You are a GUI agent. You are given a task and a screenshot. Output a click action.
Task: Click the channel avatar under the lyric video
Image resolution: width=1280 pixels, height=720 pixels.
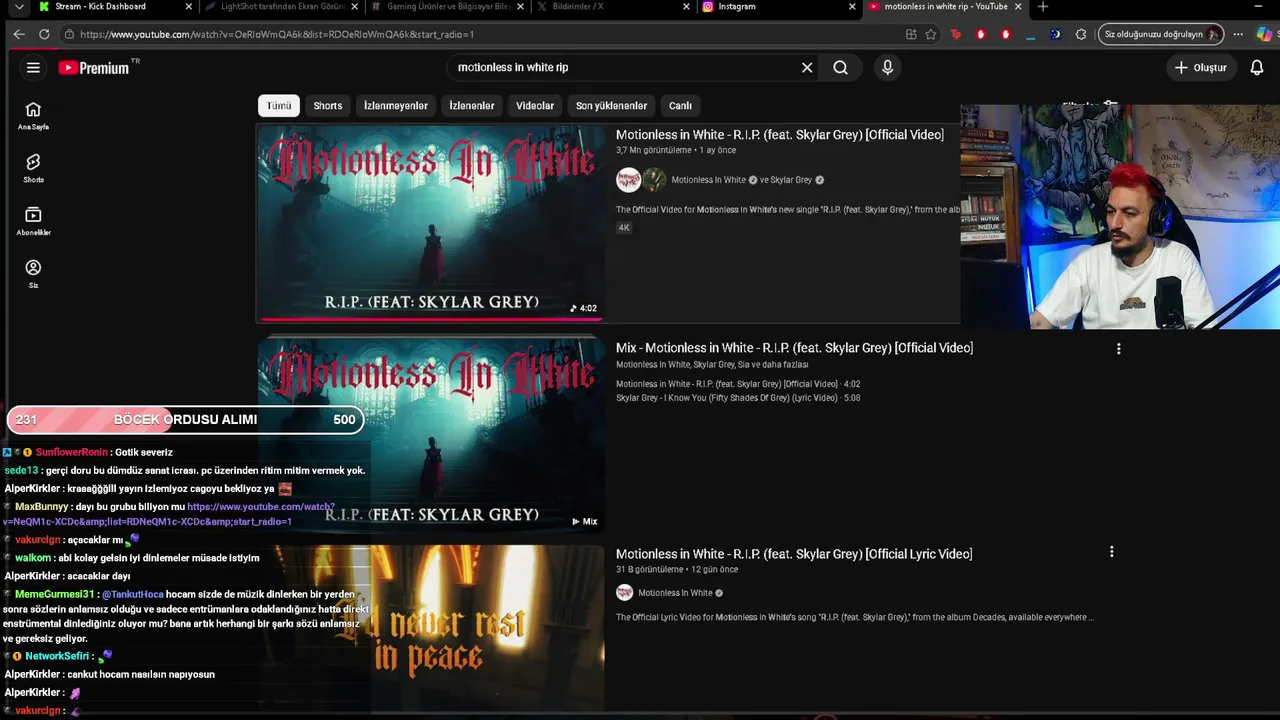point(625,593)
